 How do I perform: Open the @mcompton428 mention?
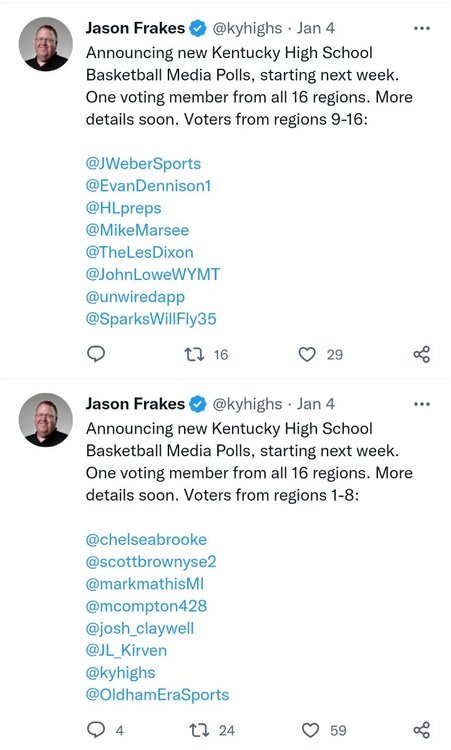pos(146,606)
